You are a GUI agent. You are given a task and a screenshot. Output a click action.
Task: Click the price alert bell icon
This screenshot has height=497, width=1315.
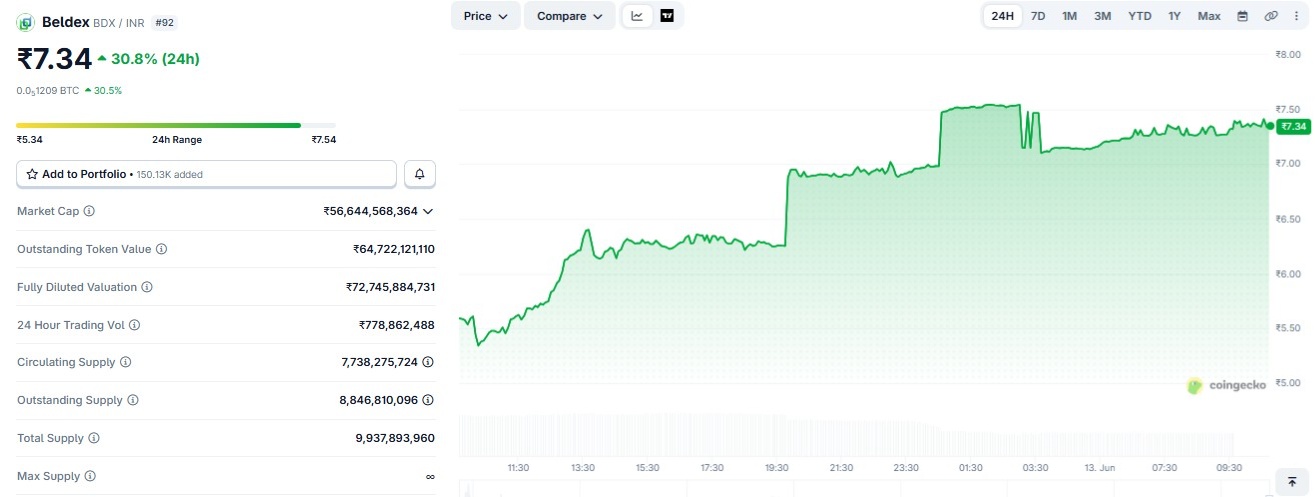coord(420,174)
